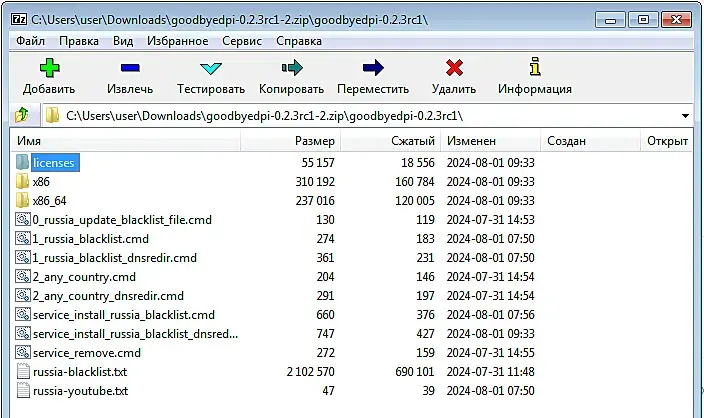Click the size value 310 192
The image size is (704, 418).
pyautogui.click(x=315, y=181)
